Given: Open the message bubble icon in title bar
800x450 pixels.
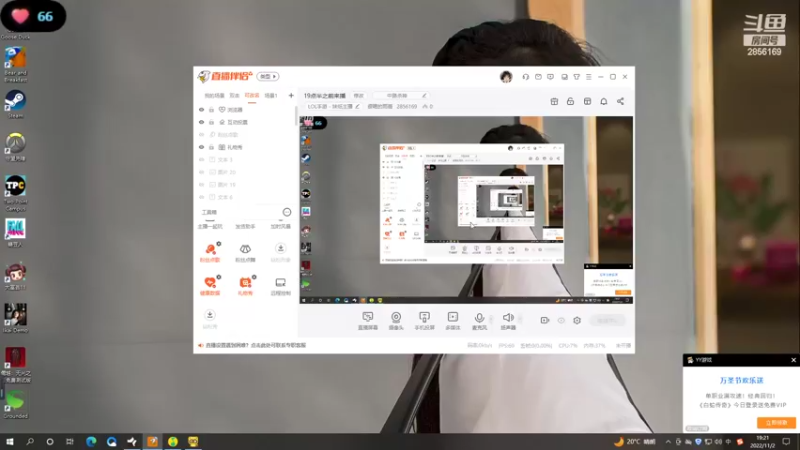Looking at the screenshot, I should tap(551, 77).
